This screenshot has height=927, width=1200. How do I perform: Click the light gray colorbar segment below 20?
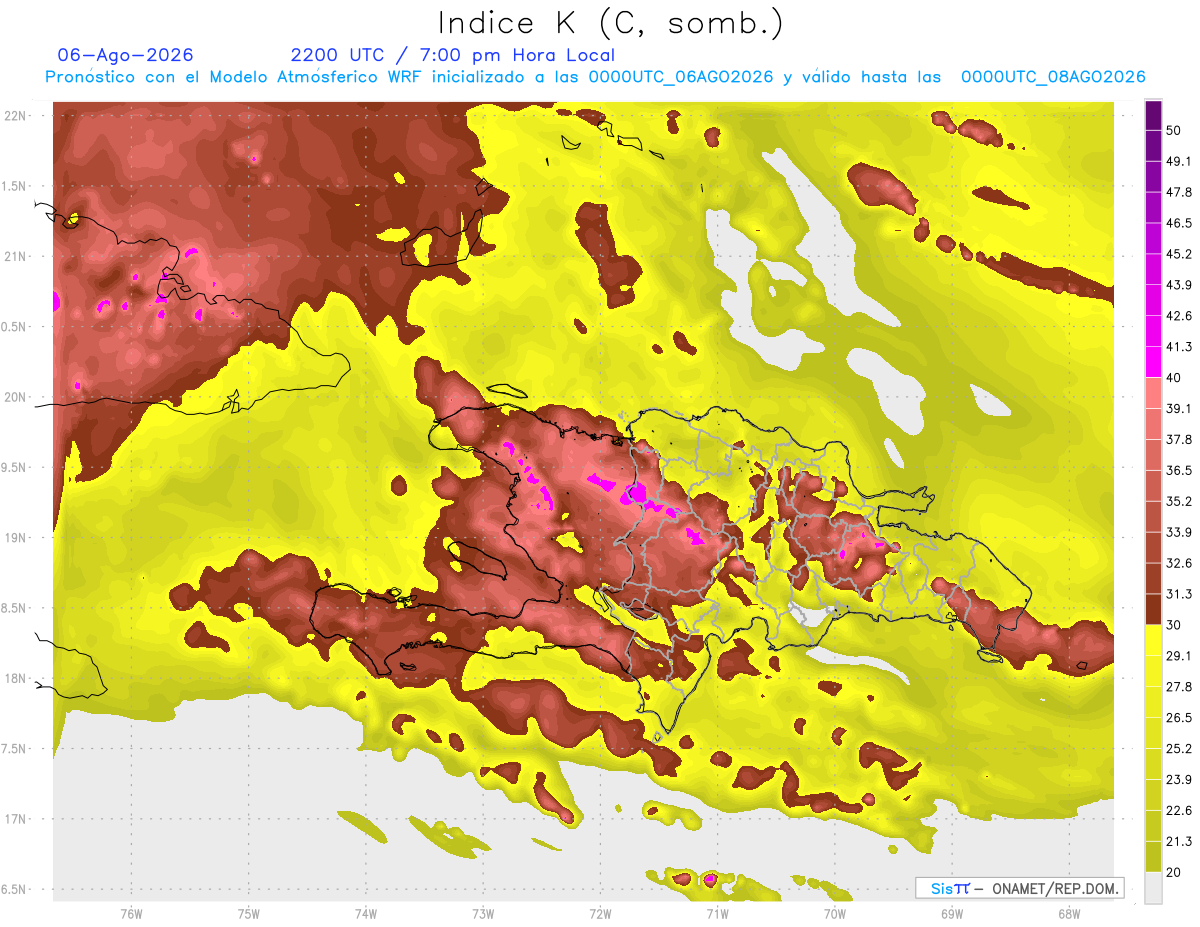point(1154,888)
